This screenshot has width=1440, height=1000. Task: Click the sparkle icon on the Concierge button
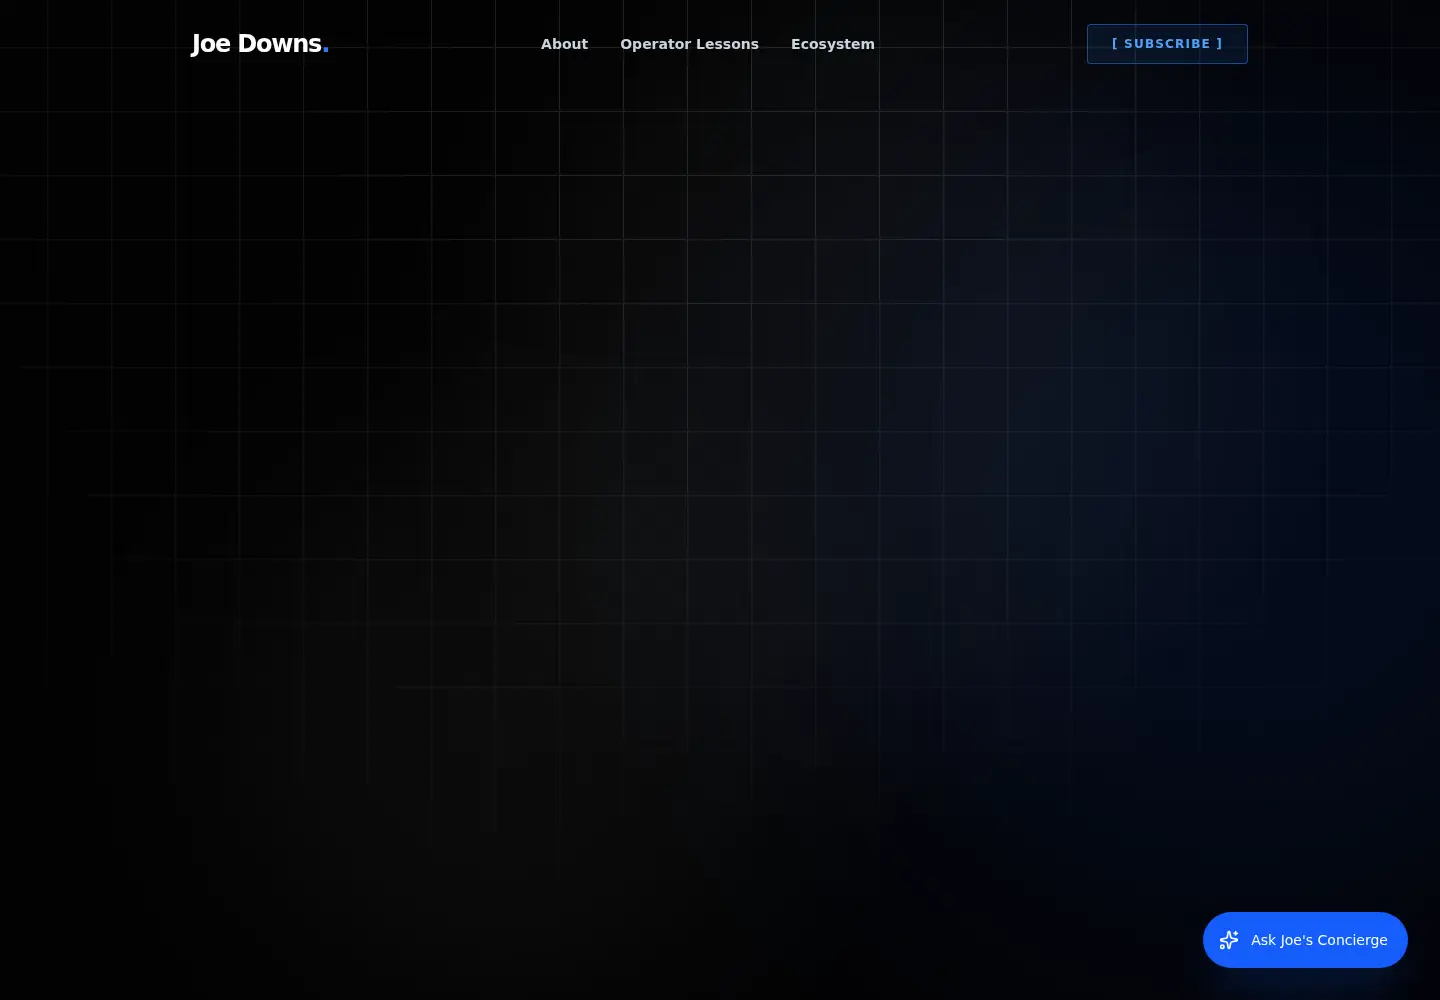1229,940
